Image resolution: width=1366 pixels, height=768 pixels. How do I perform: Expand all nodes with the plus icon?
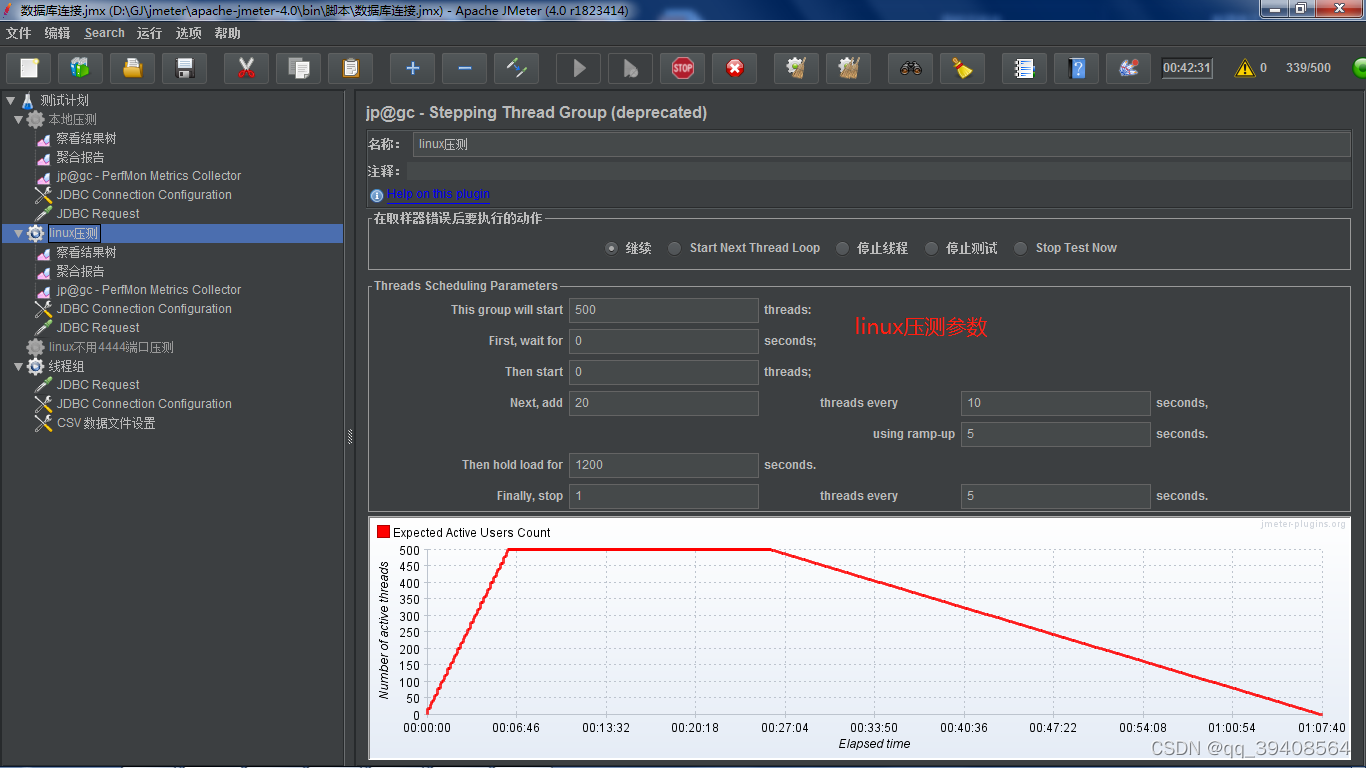coord(412,68)
